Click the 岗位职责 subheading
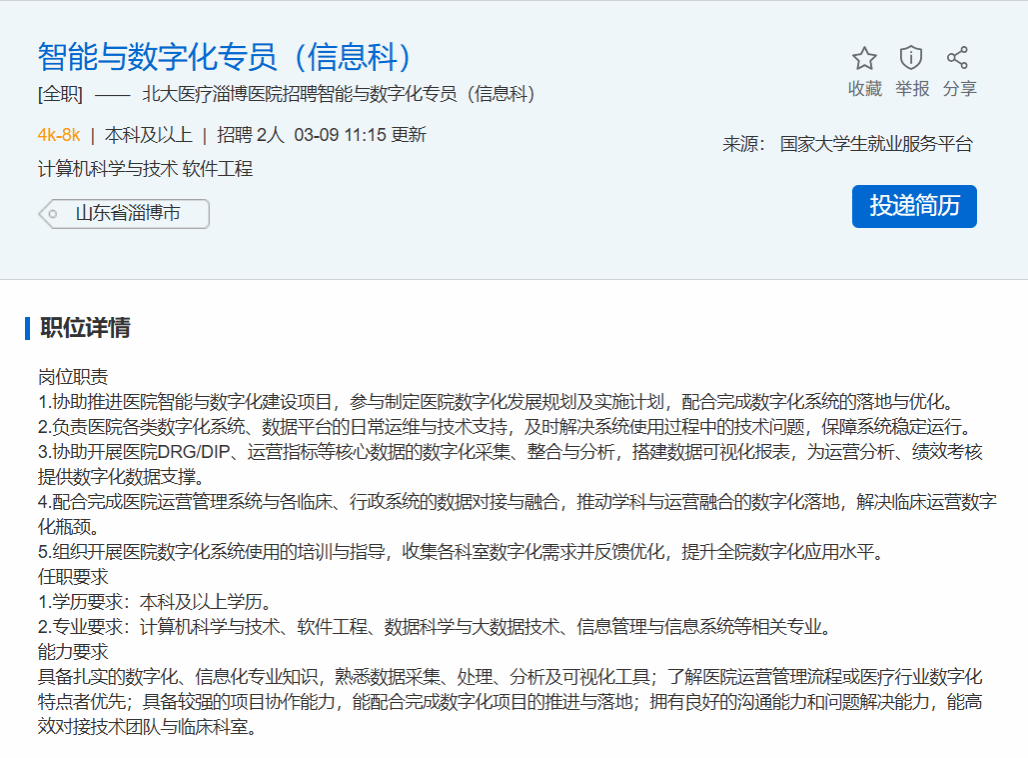The height and width of the screenshot is (758, 1028). tap(73, 377)
